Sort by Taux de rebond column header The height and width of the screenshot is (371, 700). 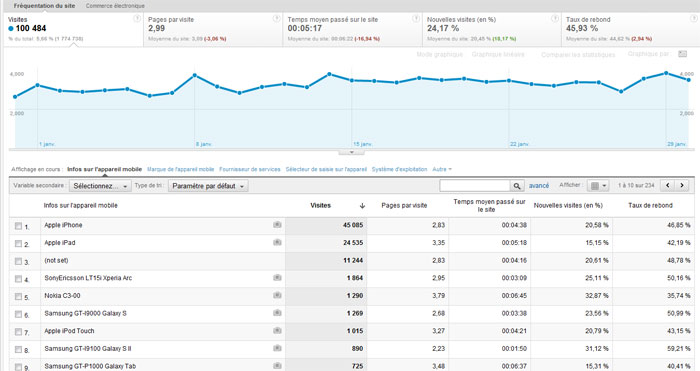pos(650,205)
